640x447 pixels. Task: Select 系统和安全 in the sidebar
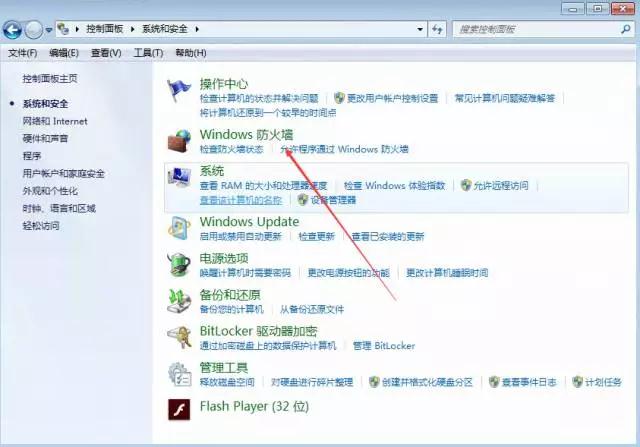click(45, 104)
